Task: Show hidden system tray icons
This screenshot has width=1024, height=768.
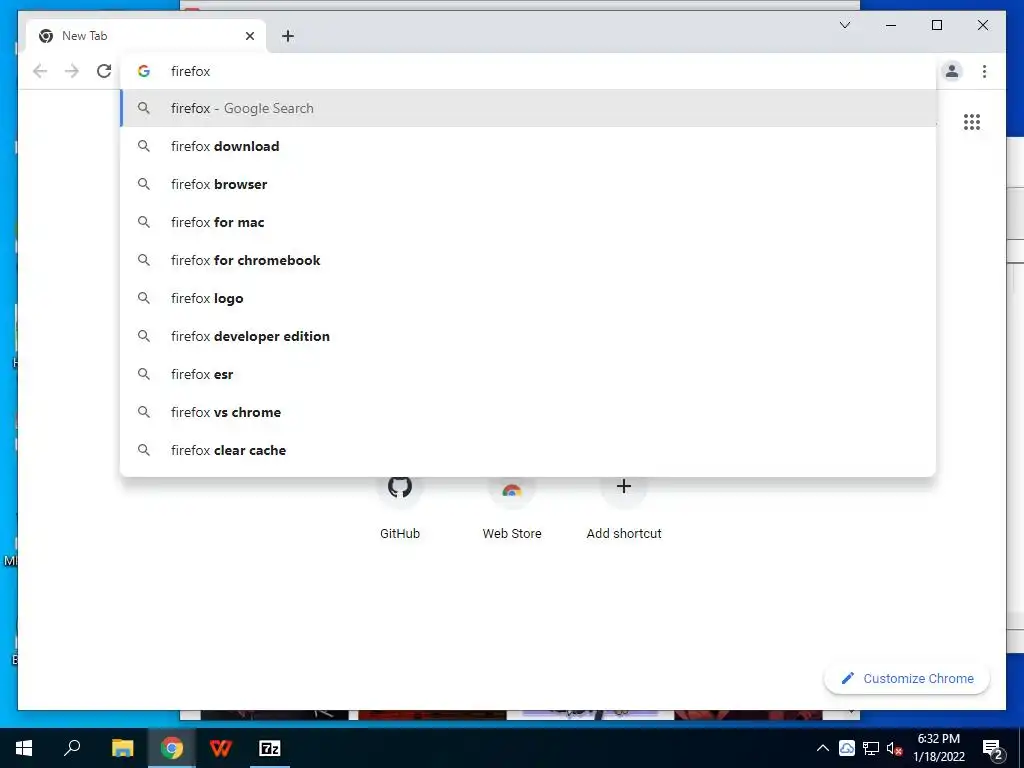Action: pyautogui.click(x=823, y=748)
